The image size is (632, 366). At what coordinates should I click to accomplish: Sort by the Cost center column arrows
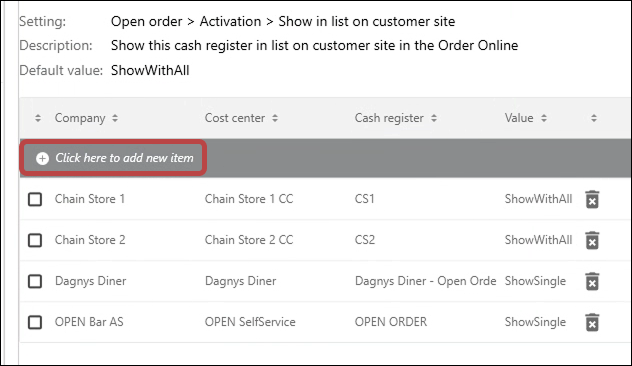click(x=275, y=118)
